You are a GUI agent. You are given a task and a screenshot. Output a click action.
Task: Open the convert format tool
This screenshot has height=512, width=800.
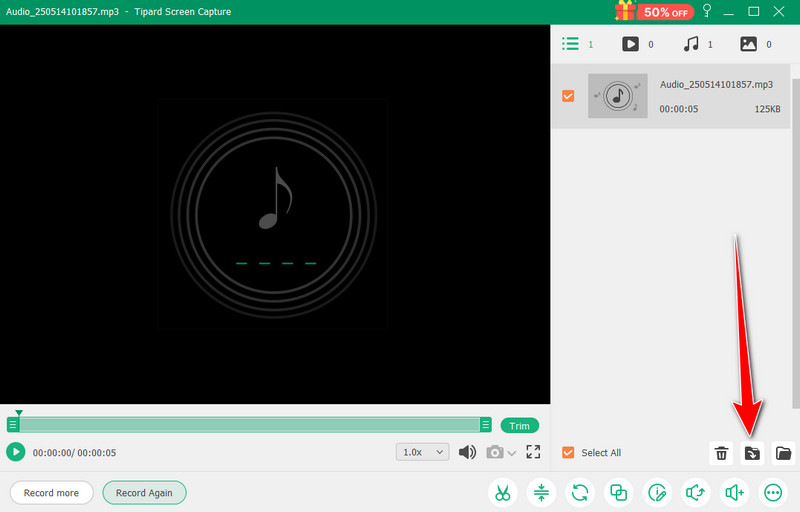(x=580, y=493)
